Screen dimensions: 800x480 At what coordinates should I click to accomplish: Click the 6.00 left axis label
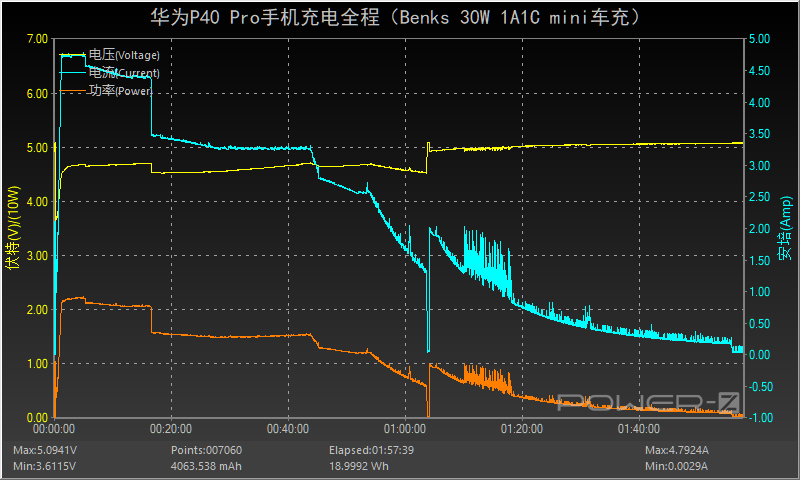click(x=37, y=94)
